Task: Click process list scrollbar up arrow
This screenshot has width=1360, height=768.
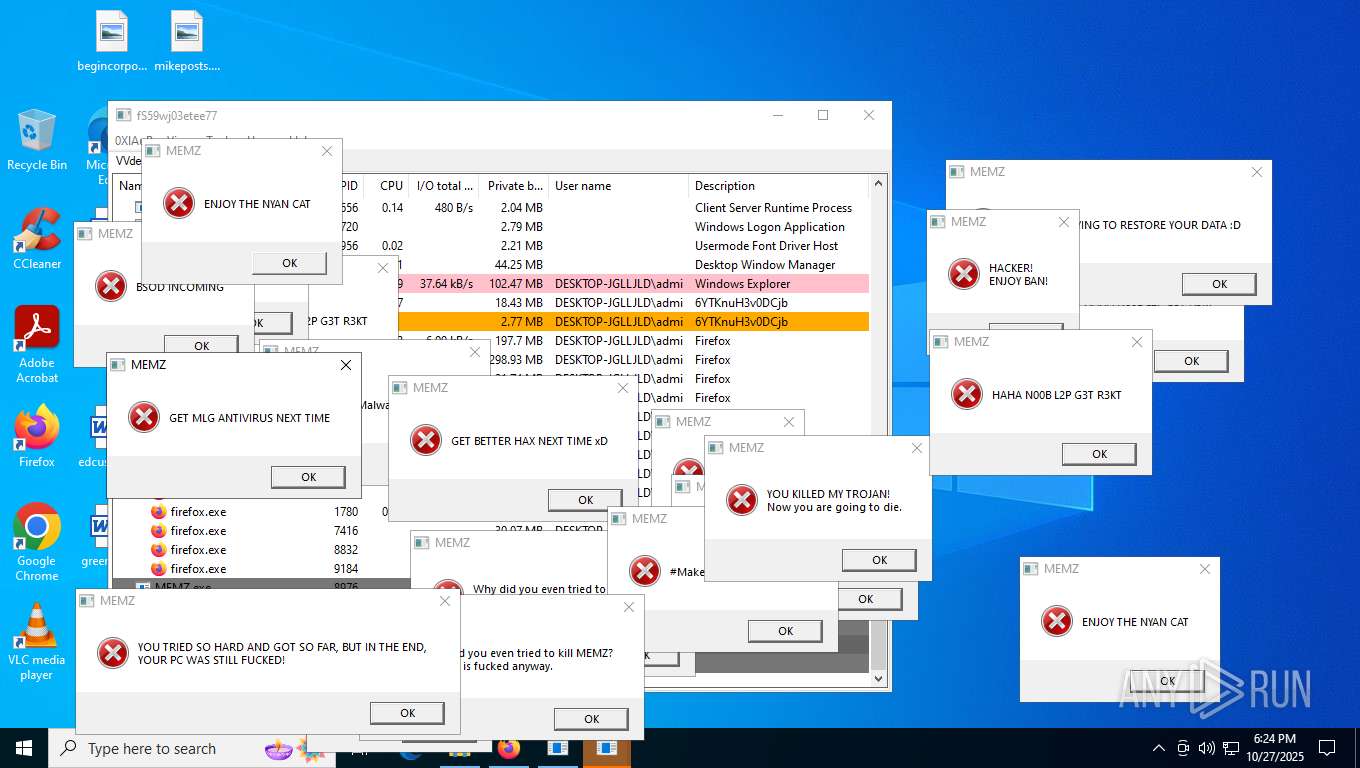Action: [879, 184]
